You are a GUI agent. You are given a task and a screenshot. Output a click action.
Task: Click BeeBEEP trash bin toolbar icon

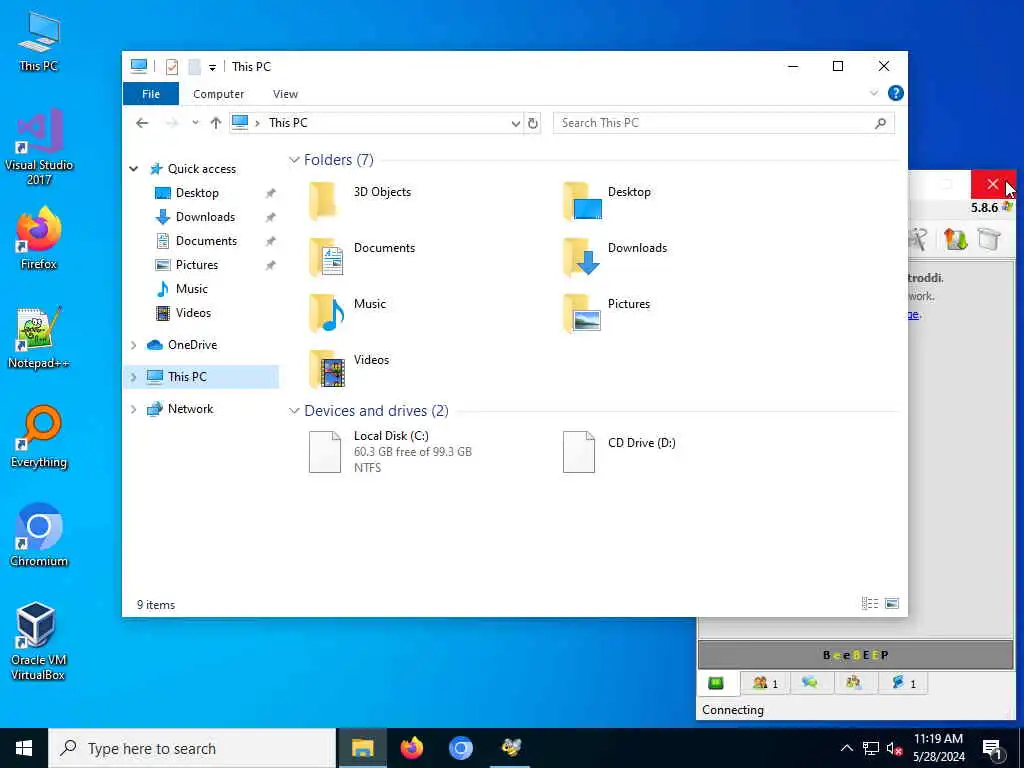989,239
